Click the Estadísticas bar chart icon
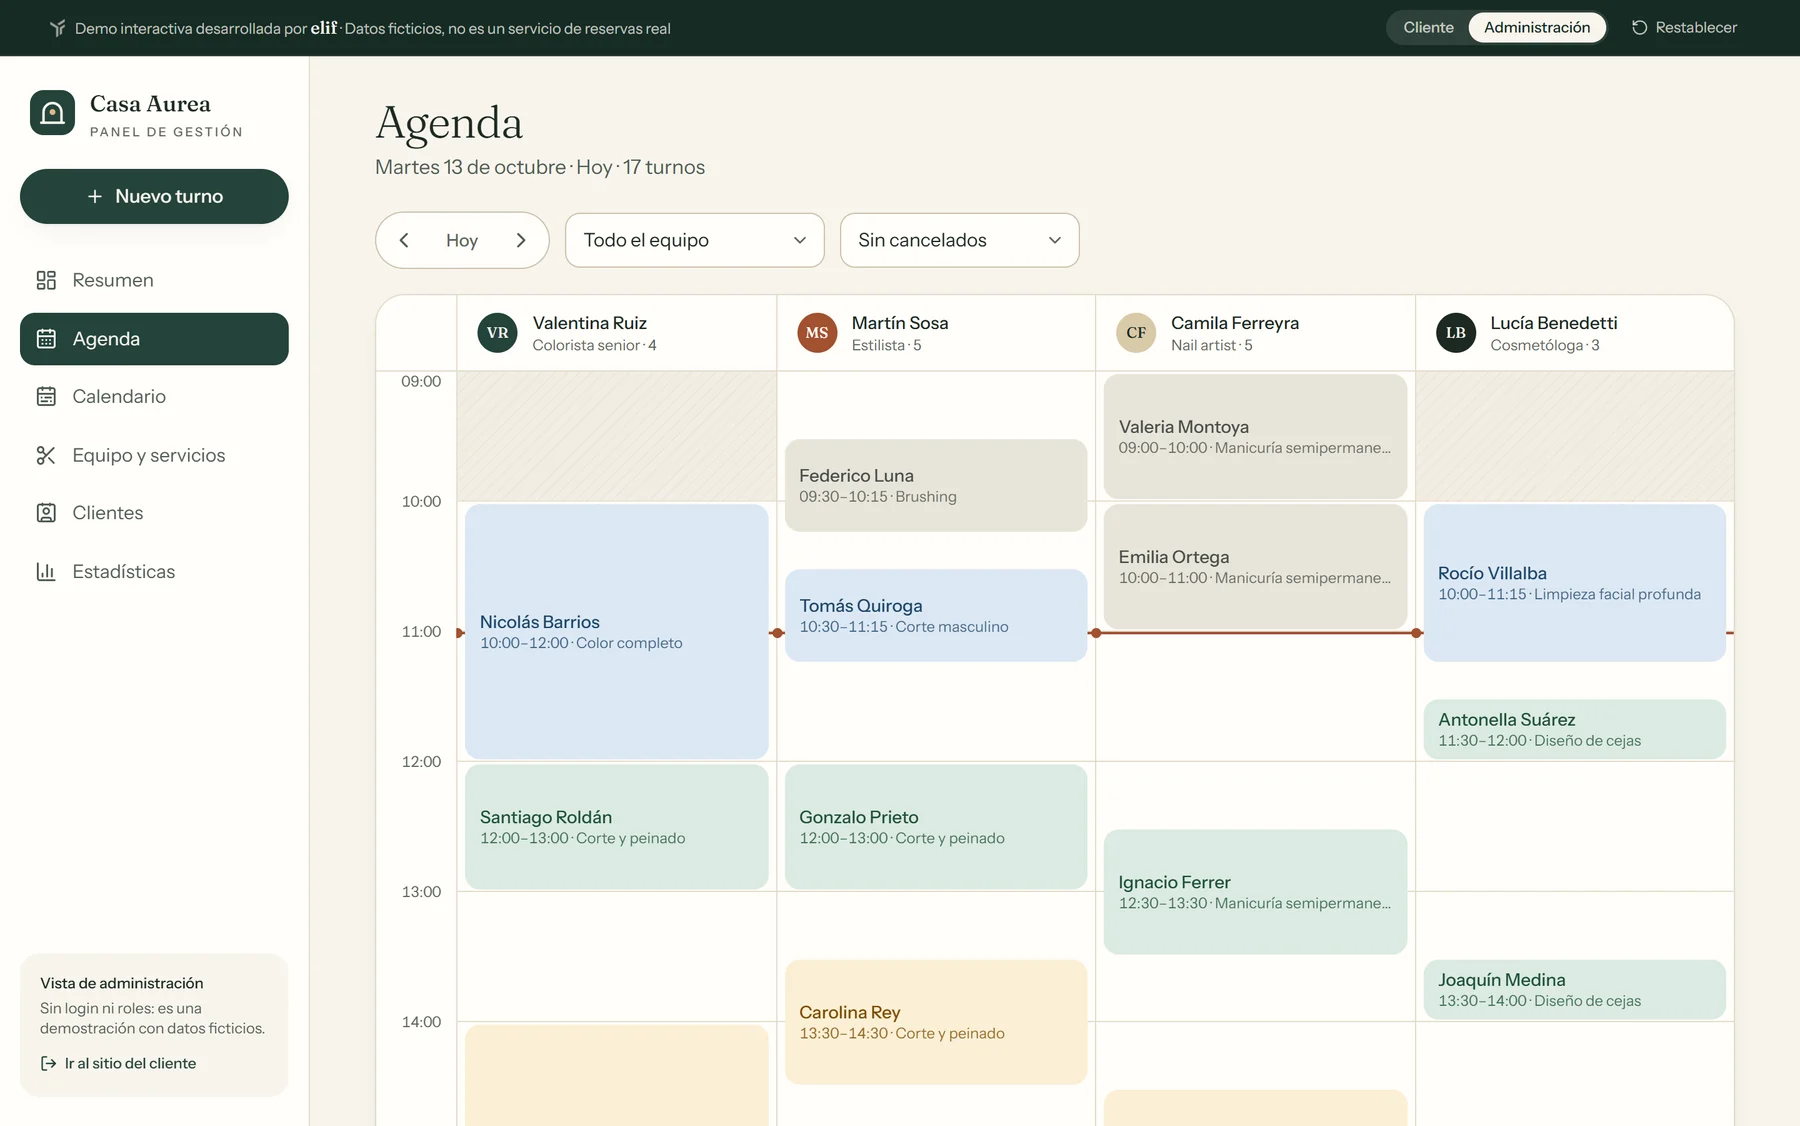This screenshot has height=1126, width=1800. pos(46,572)
